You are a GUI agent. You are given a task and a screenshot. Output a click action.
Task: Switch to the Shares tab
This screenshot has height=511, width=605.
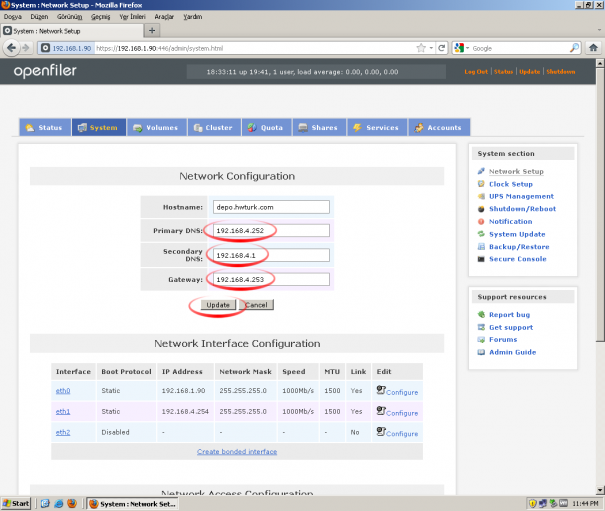tap(319, 127)
